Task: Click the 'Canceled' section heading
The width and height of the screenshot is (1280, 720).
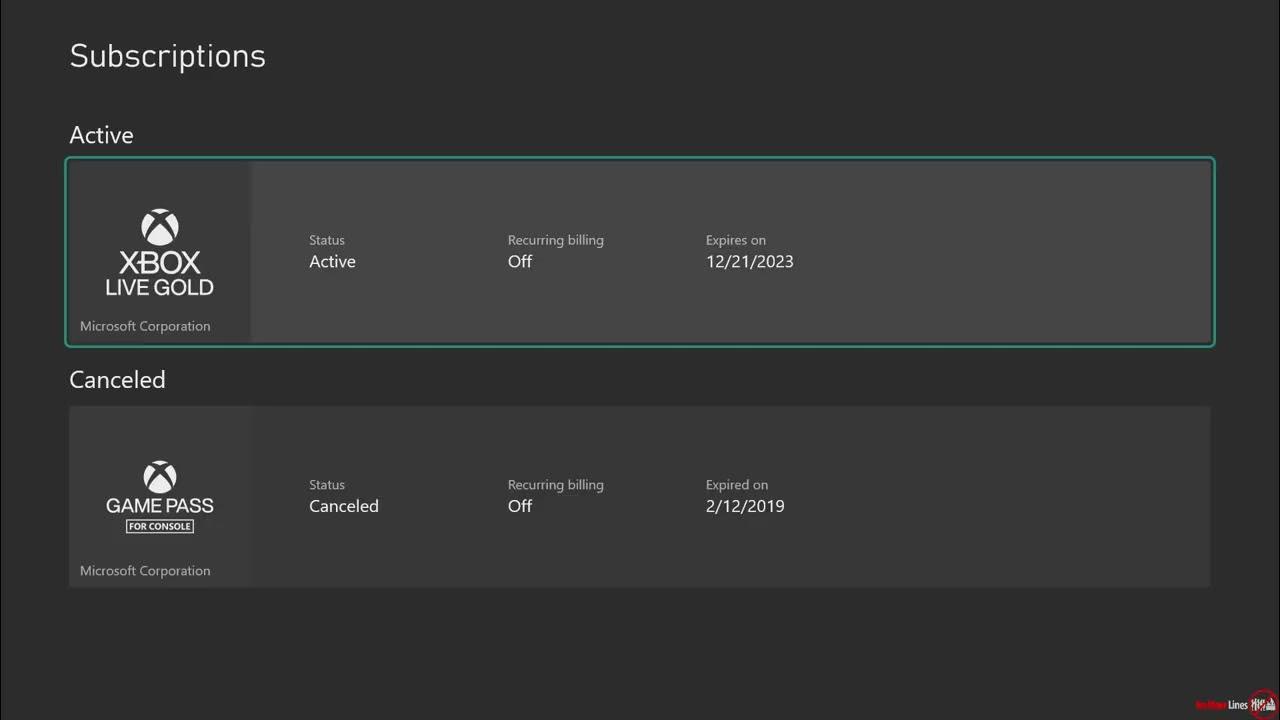Action: click(117, 380)
